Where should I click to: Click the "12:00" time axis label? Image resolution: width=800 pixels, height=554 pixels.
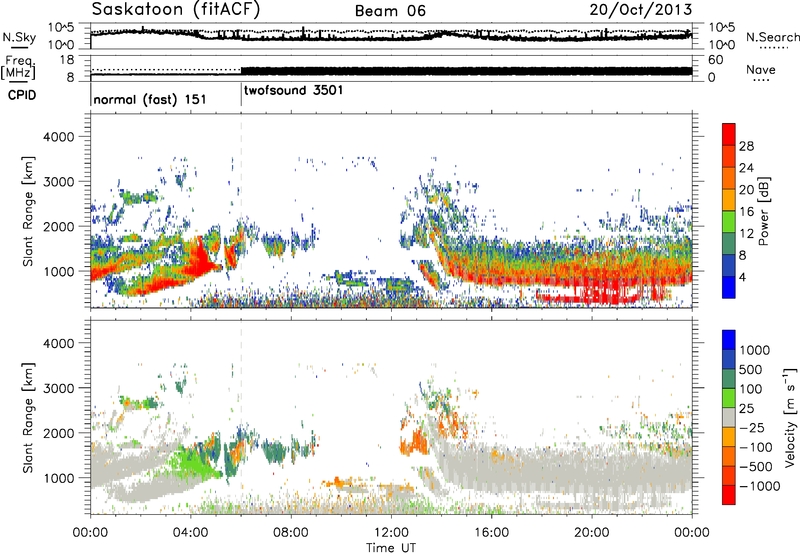click(x=391, y=533)
